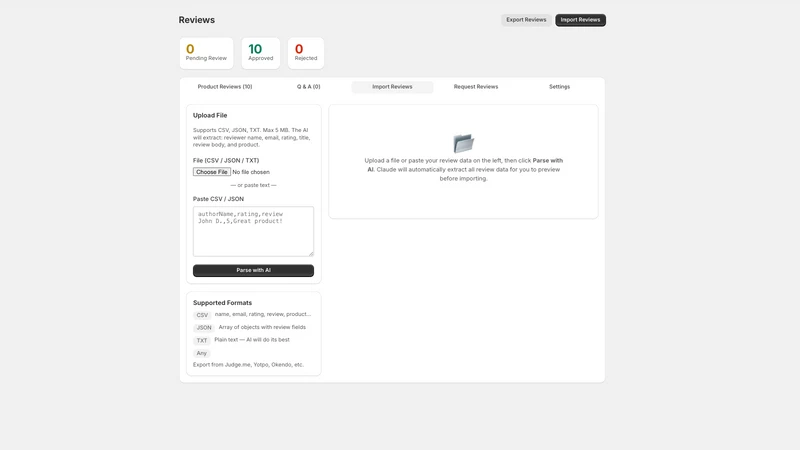Click the dark Import Reviews button at top
The height and width of the screenshot is (450, 800).
(580, 20)
